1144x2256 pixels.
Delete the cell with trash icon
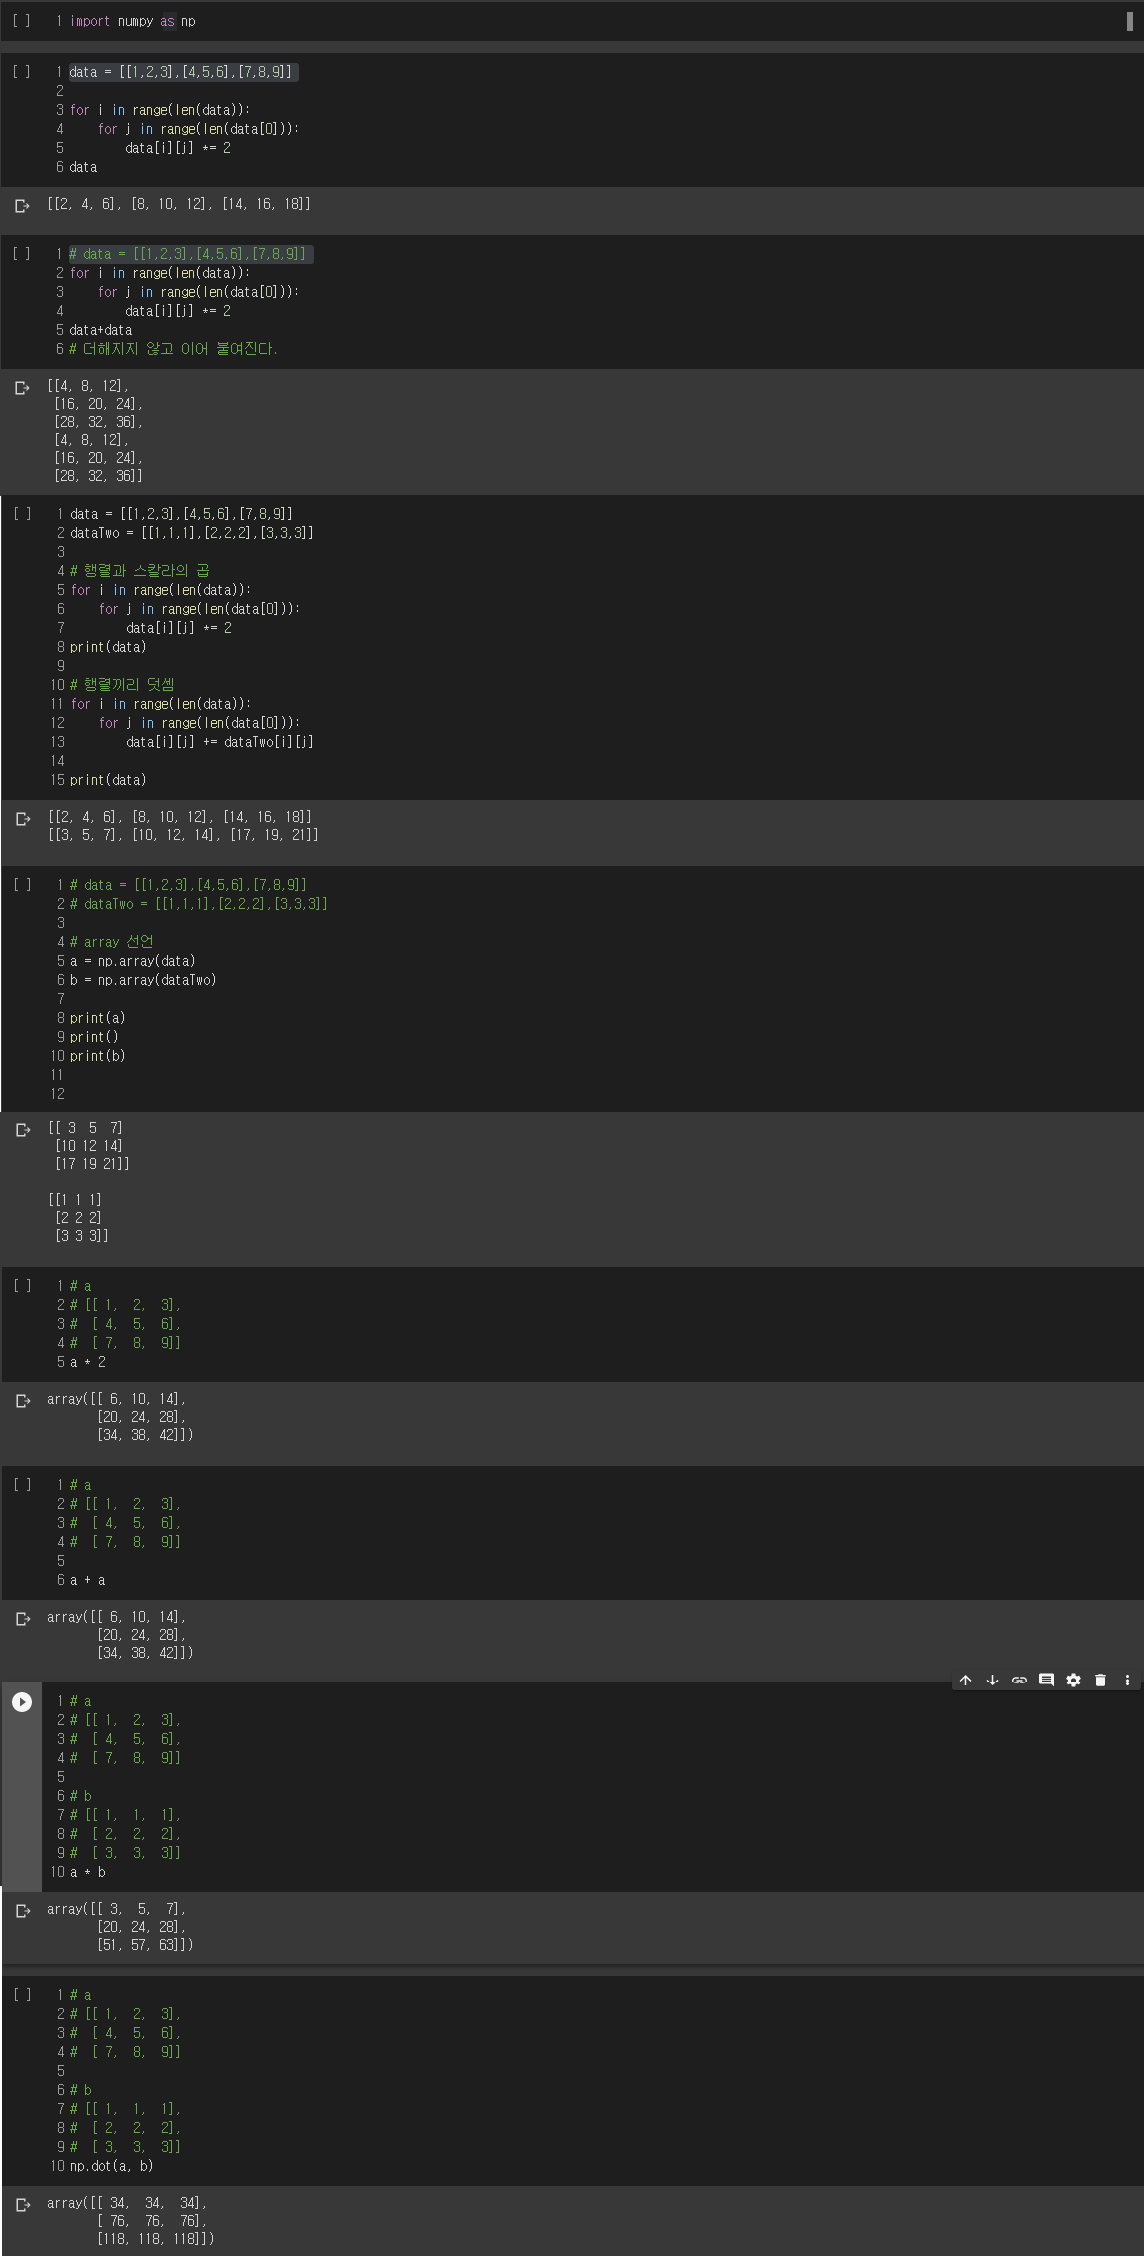point(1100,1680)
